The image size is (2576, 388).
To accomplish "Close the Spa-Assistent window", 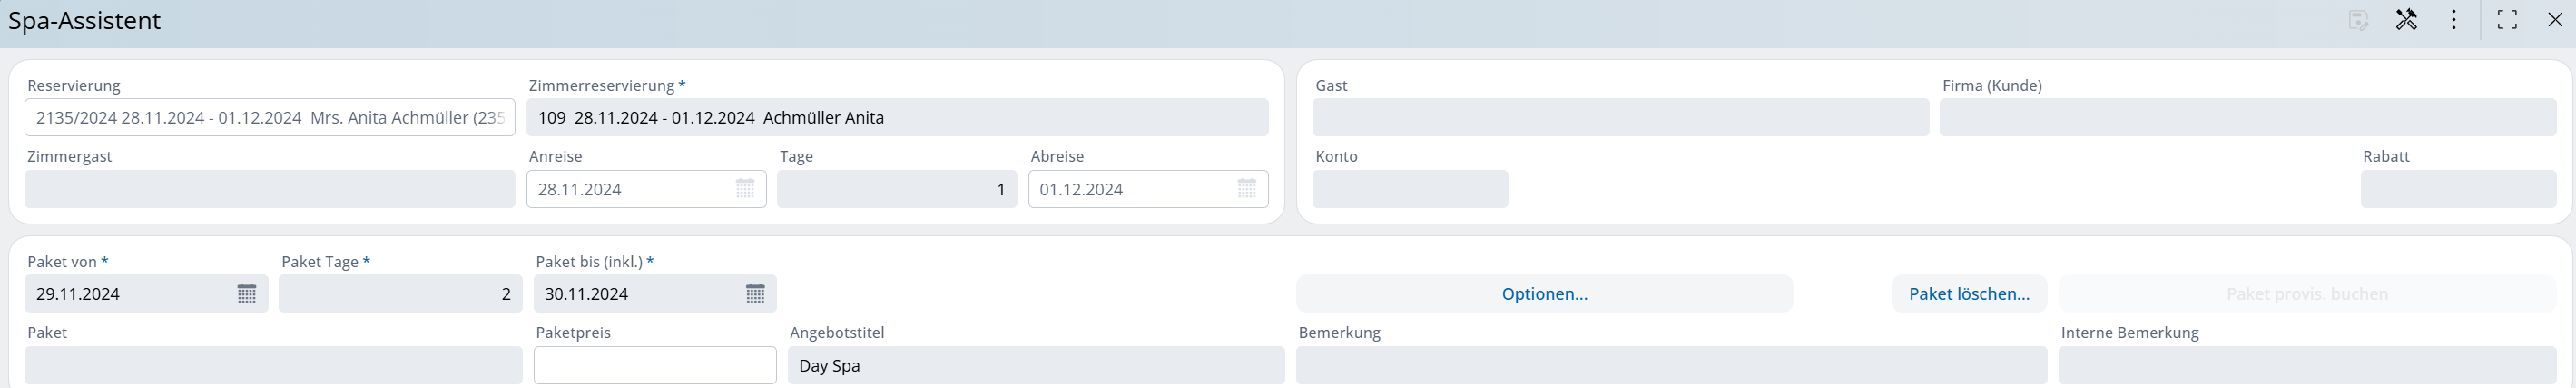I will click(x=2555, y=20).
